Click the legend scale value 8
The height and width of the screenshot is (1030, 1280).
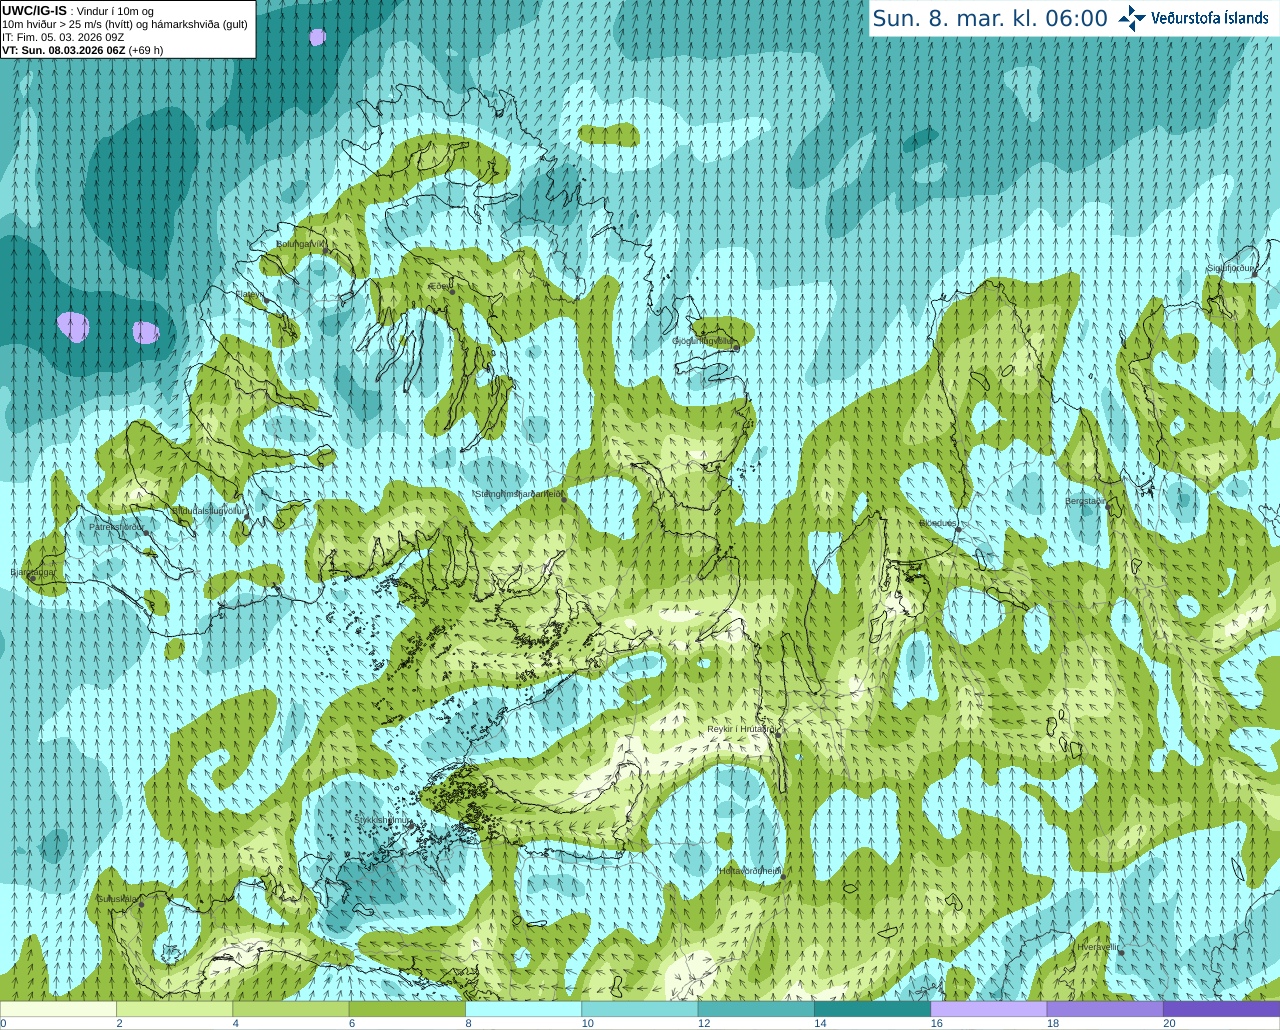tap(468, 1023)
